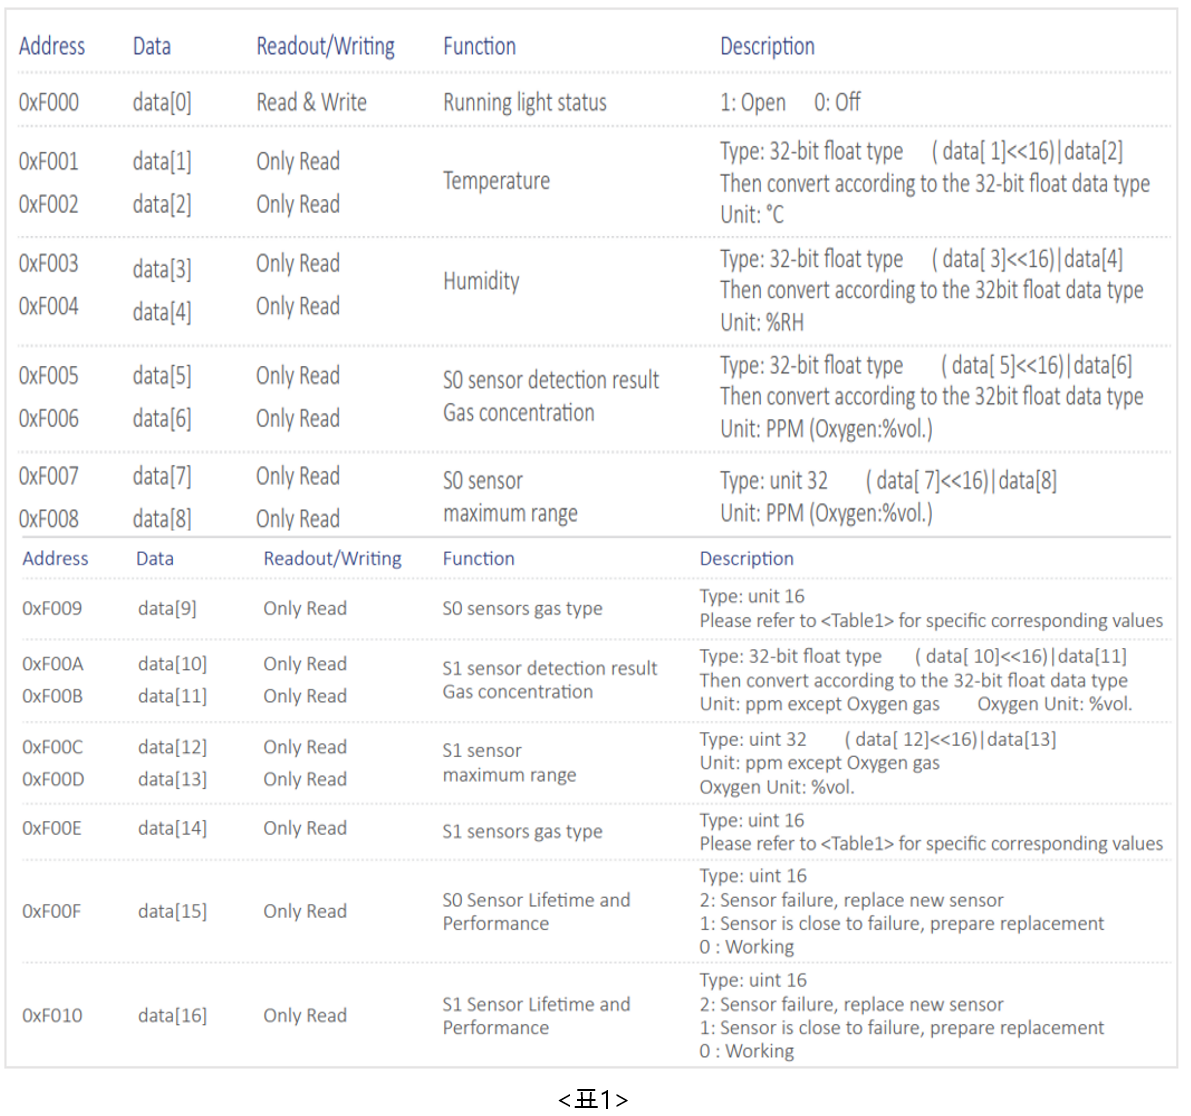Select the 0xF00F address cell
Image resolution: width=1191 pixels, height=1116 pixels.
click(52, 911)
